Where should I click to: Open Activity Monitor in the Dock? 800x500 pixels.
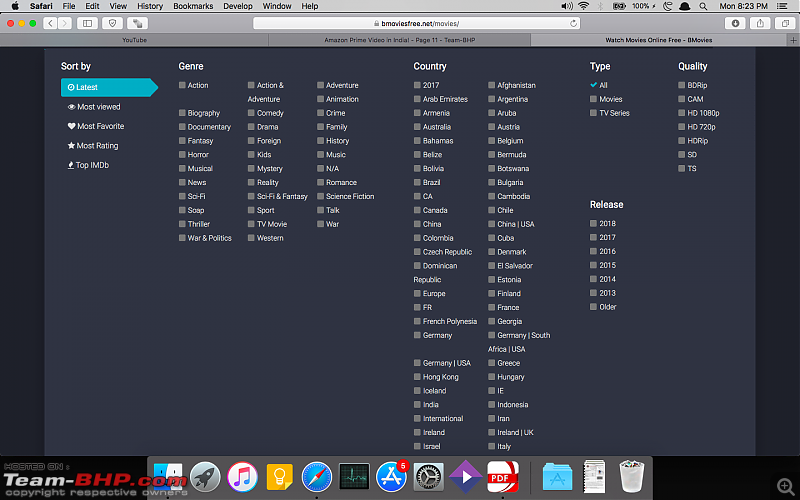point(354,477)
